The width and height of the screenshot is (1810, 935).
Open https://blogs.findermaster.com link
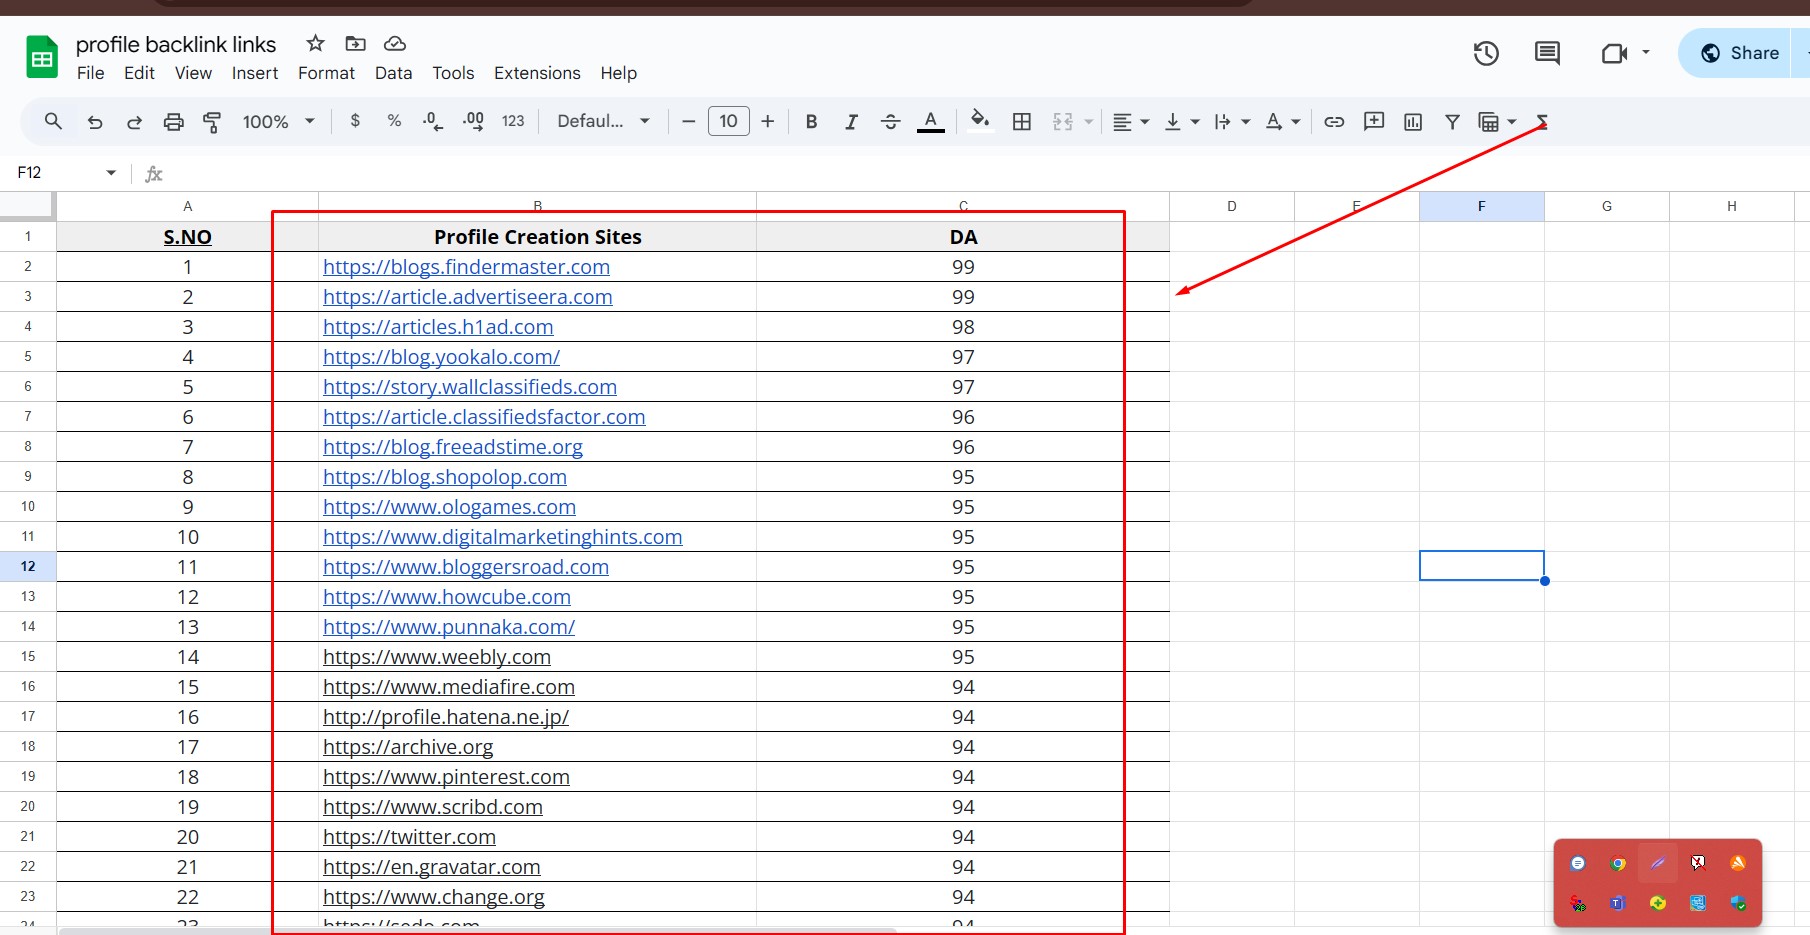pos(466,267)
